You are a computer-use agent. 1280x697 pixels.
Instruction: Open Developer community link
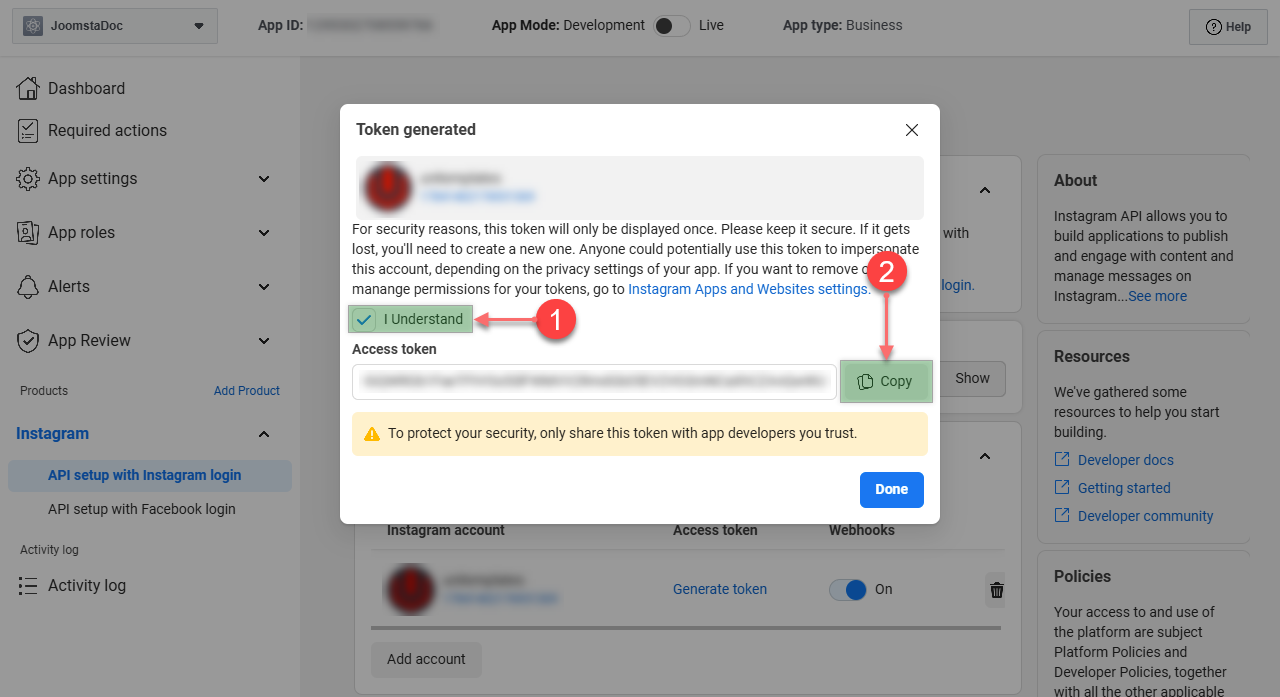(x=1146, y=516)
